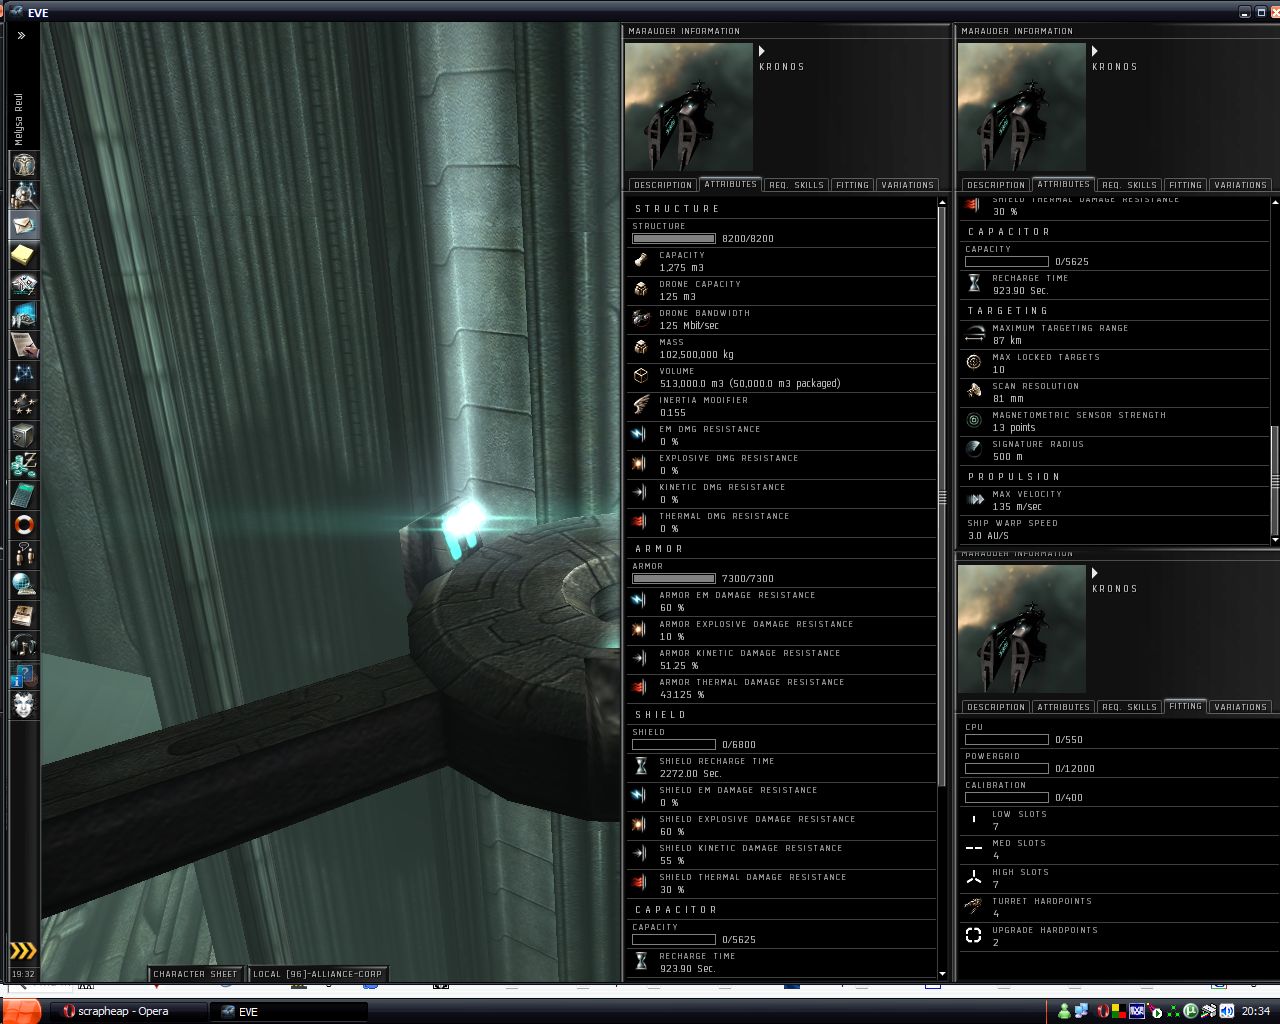Viewport: 1280px width, 1024px height.
Task: Open the Local [96]-Alliance-Corp channel tab
Action: coord(317,974)
